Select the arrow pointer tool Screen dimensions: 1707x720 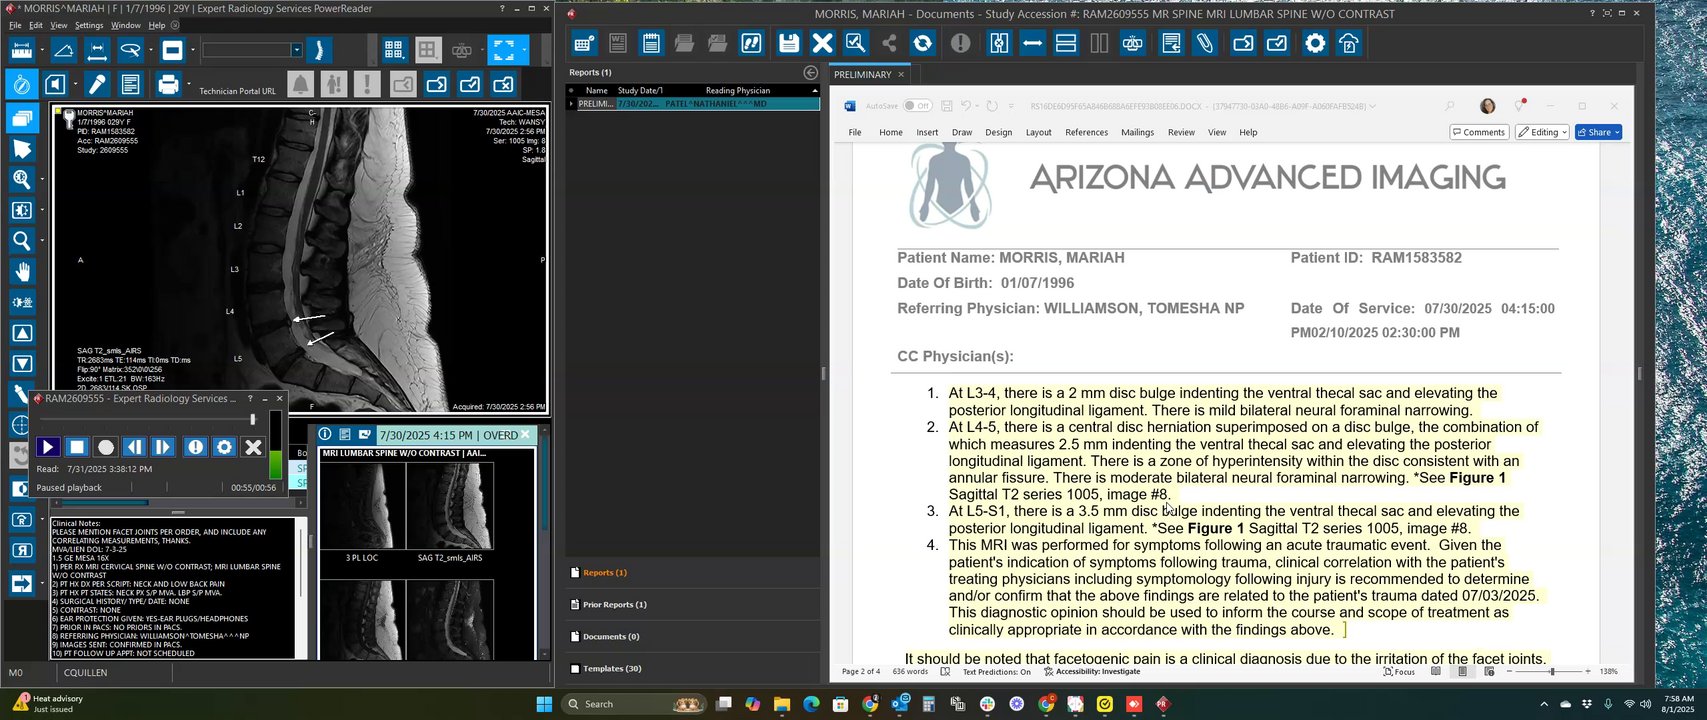(x=21, y=149)
